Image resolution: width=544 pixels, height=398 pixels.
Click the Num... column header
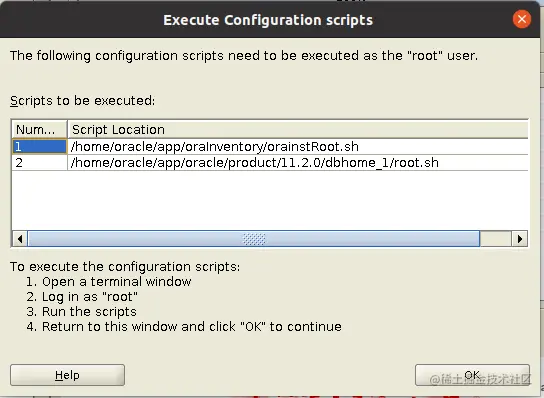(x=39, y=129)
